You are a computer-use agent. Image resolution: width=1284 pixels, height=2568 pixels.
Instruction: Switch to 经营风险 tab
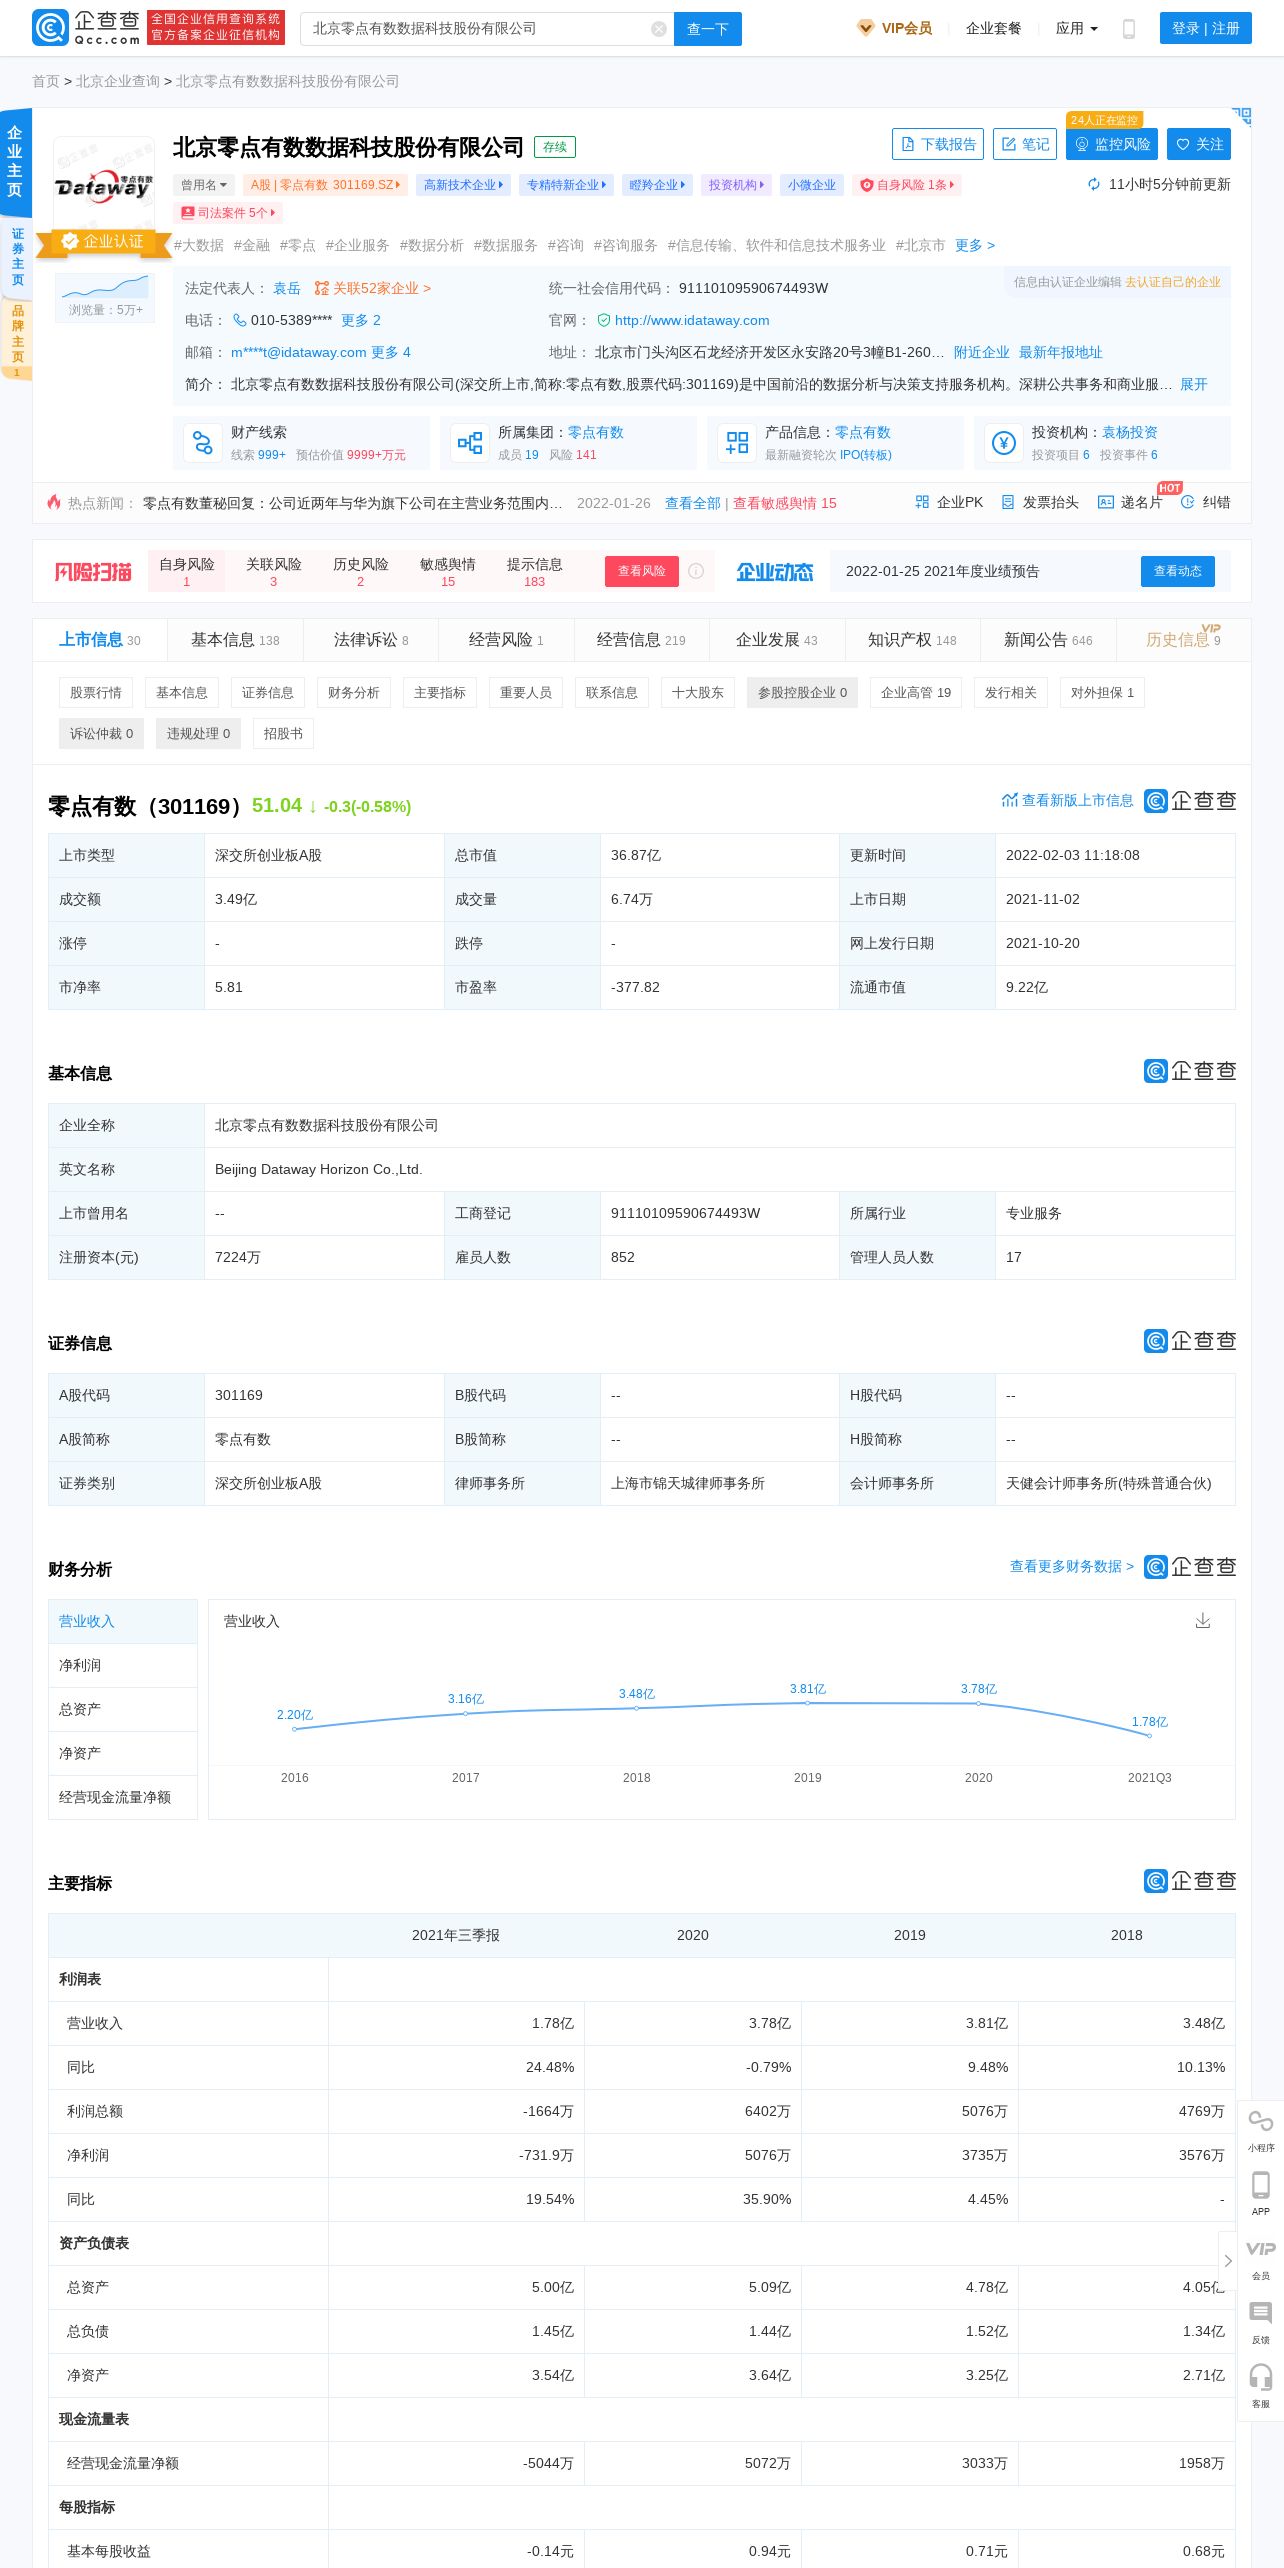pyautogui.click(x=506, y=640)
